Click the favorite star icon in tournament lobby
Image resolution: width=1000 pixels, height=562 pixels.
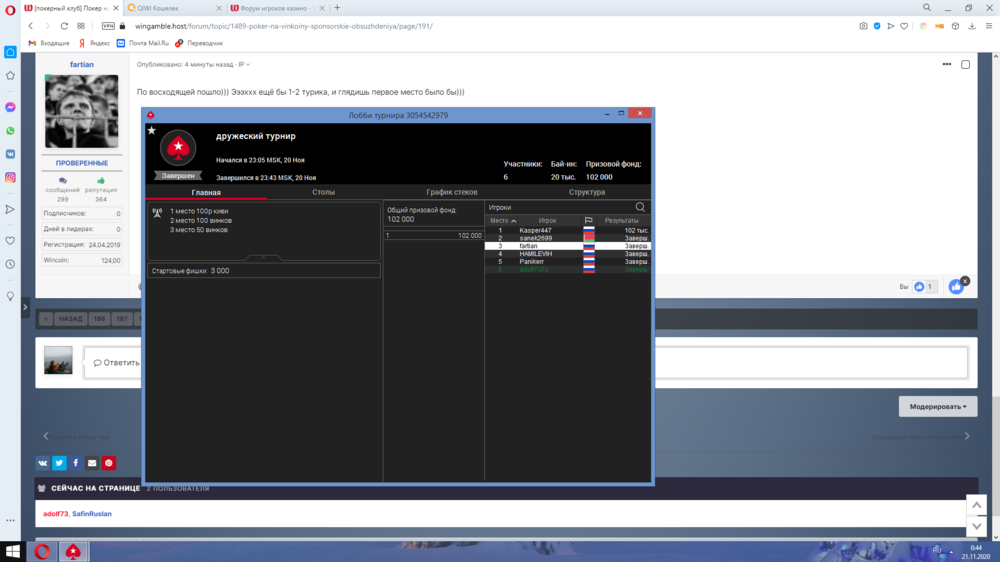152,130
